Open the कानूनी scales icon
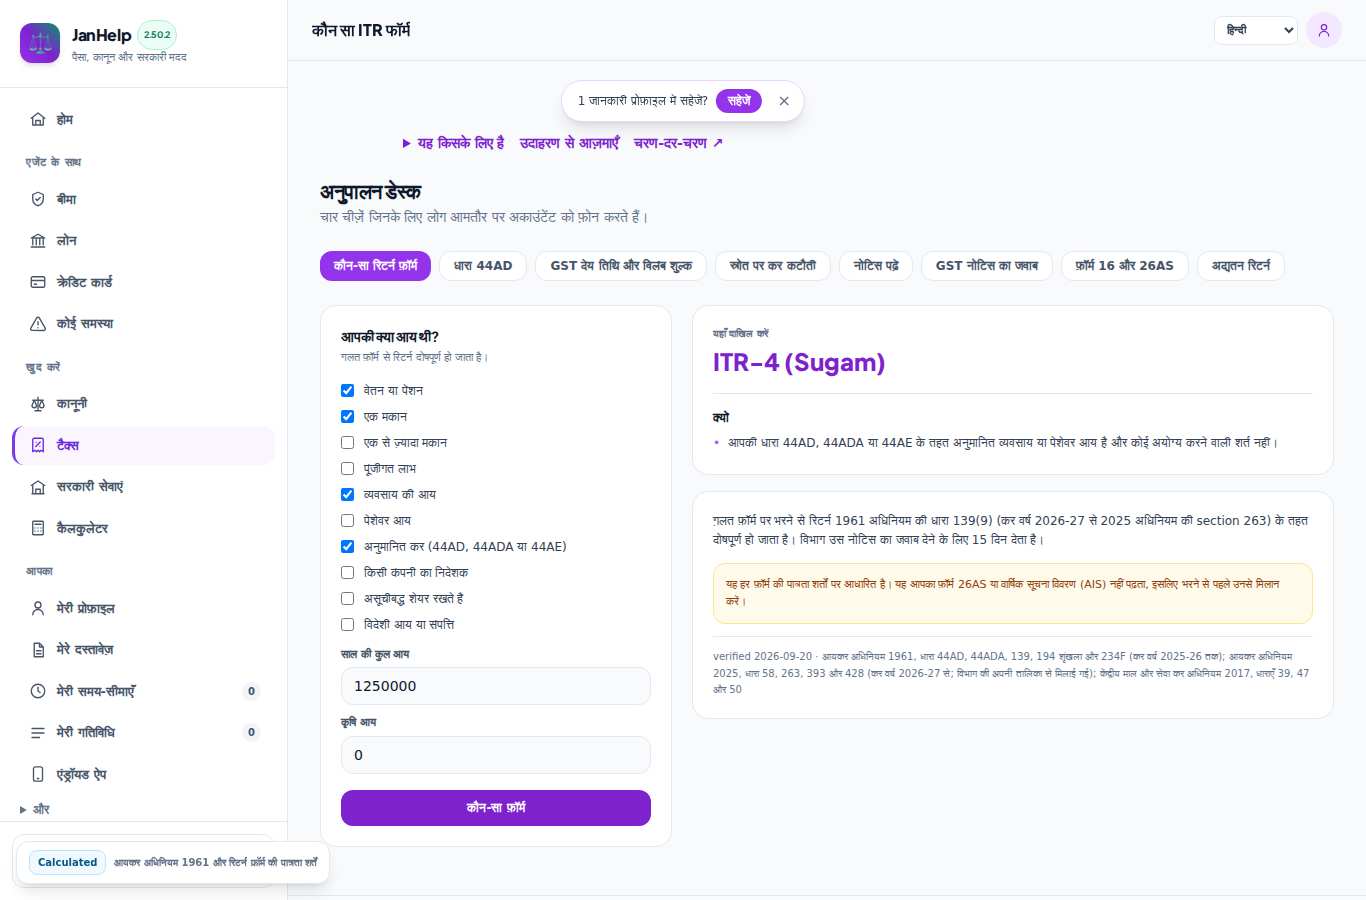This screenshot has width=1366, height=900. 38,404
